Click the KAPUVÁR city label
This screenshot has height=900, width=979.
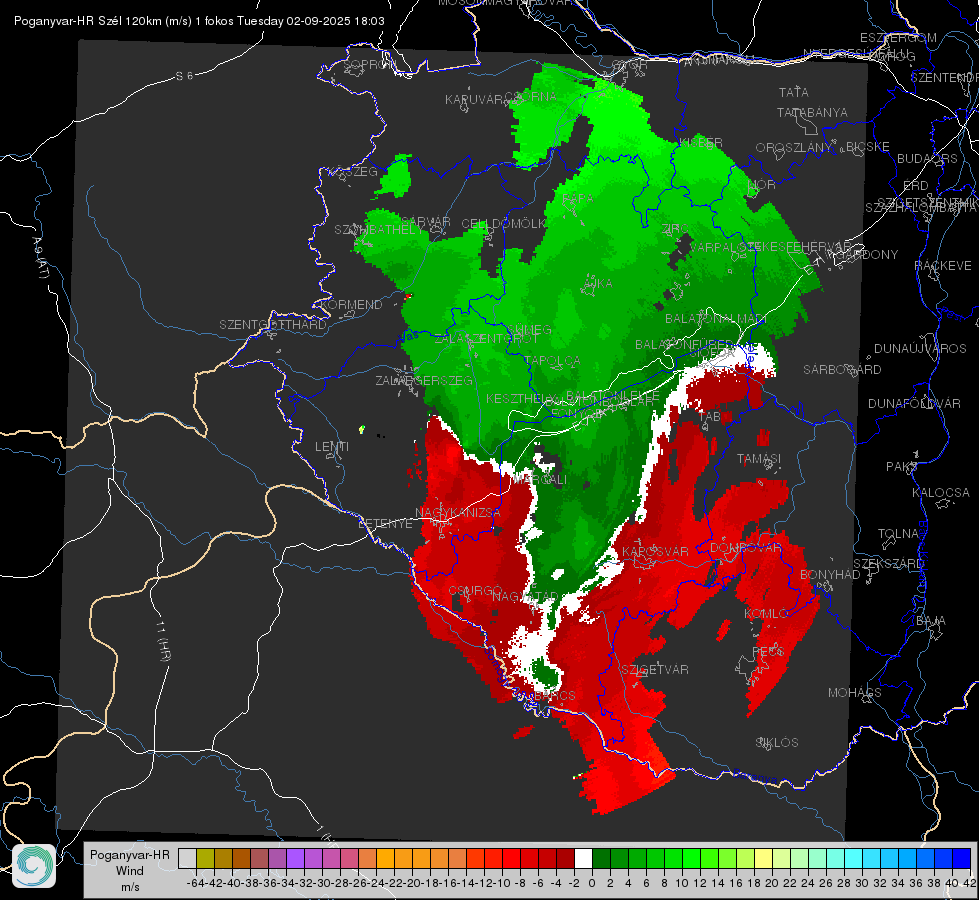tap(474, 100)
